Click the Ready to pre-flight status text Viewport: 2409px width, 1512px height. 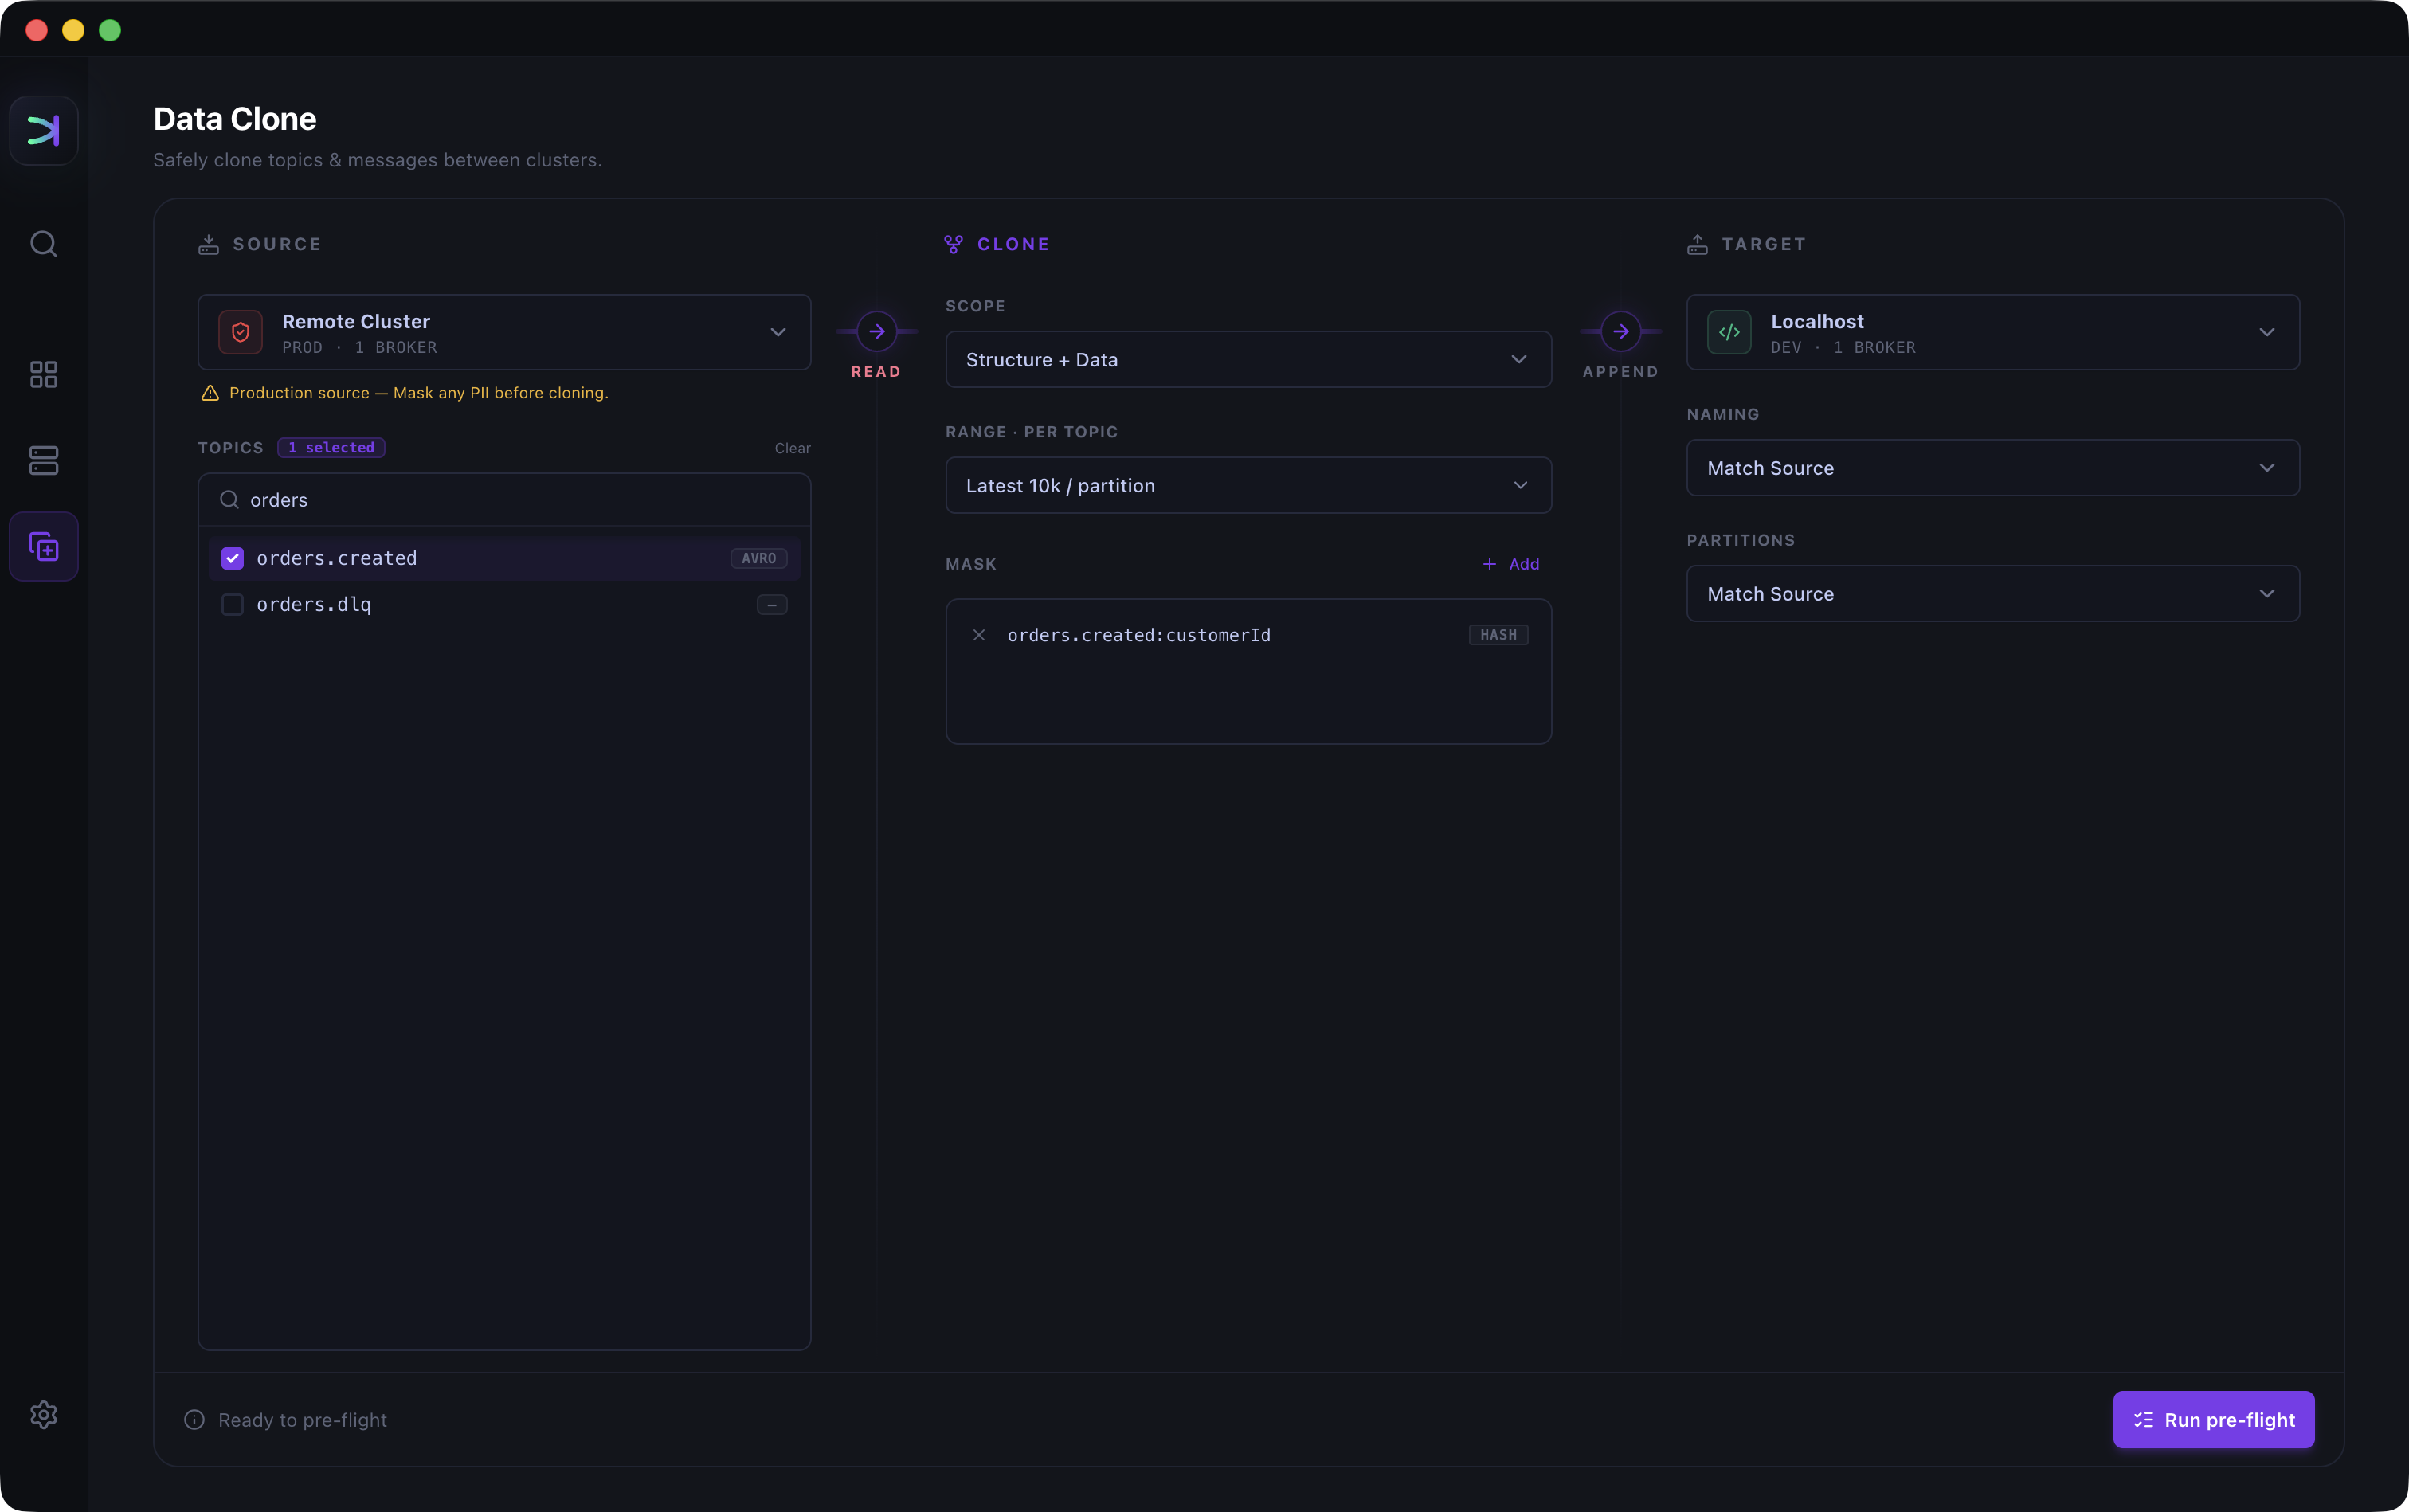pyautogui.click(x=302, y=1420)
